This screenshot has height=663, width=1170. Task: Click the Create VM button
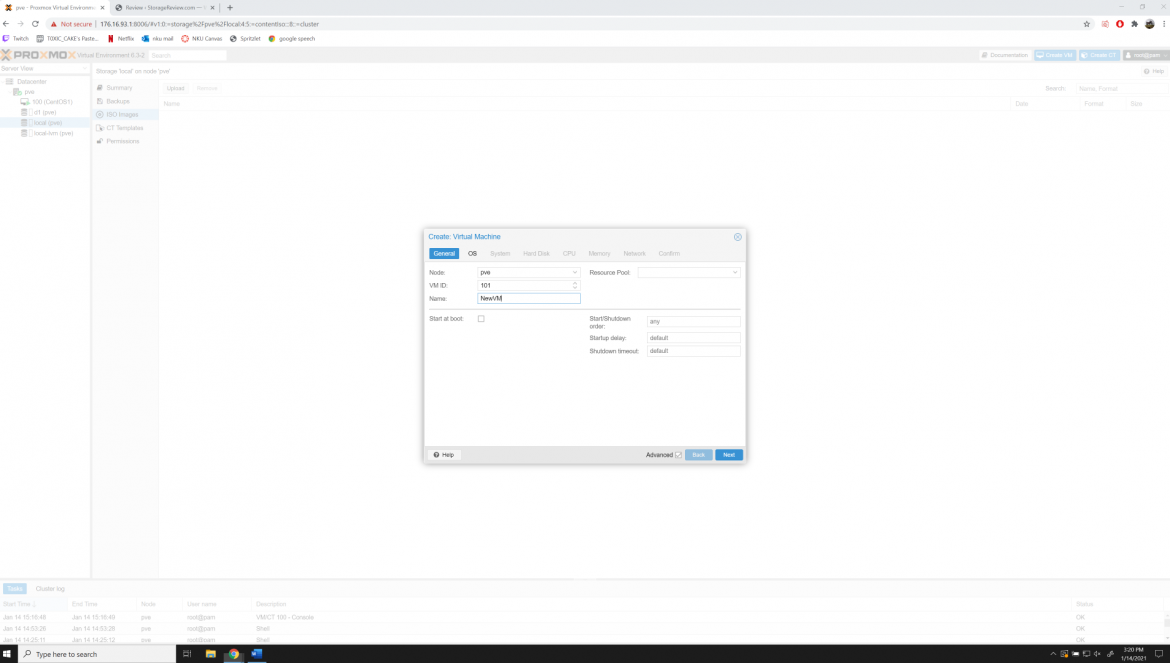point(1055,55)
